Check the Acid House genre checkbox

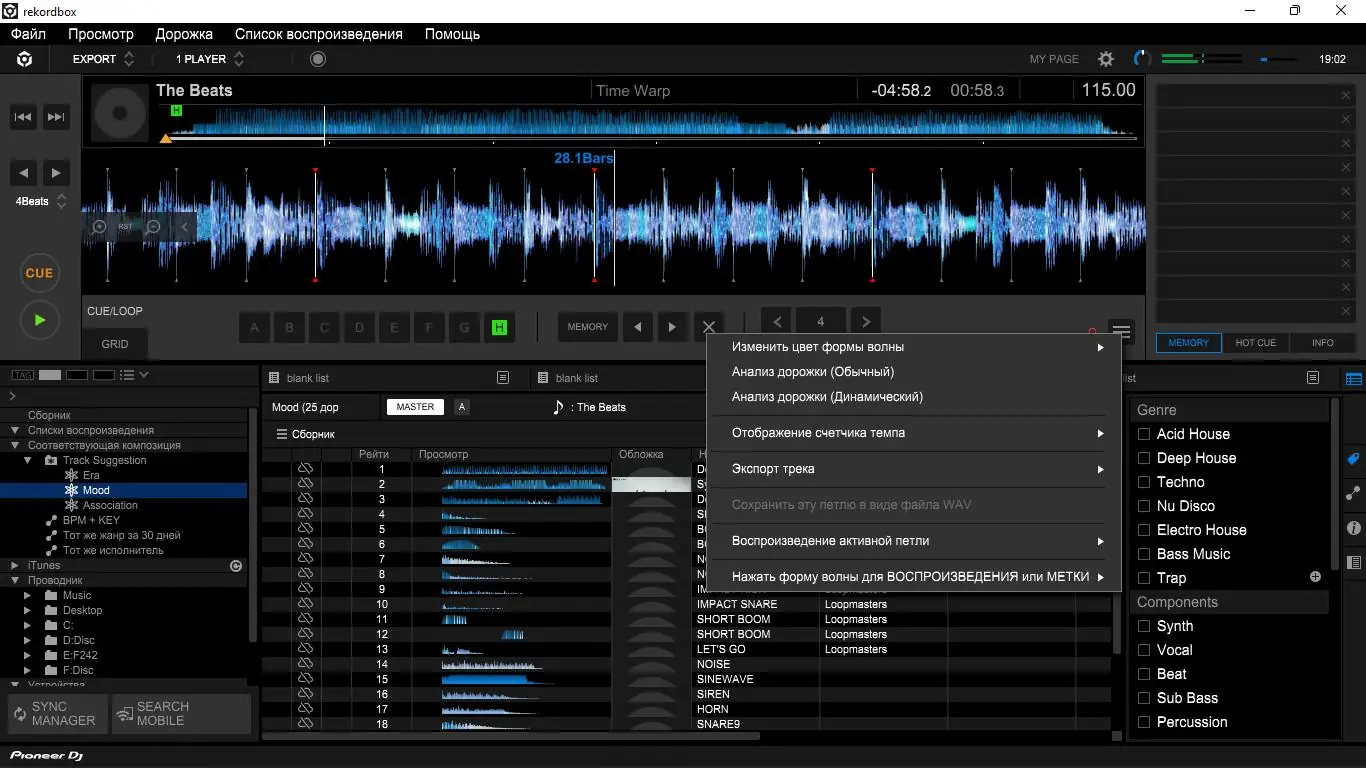1144,434
